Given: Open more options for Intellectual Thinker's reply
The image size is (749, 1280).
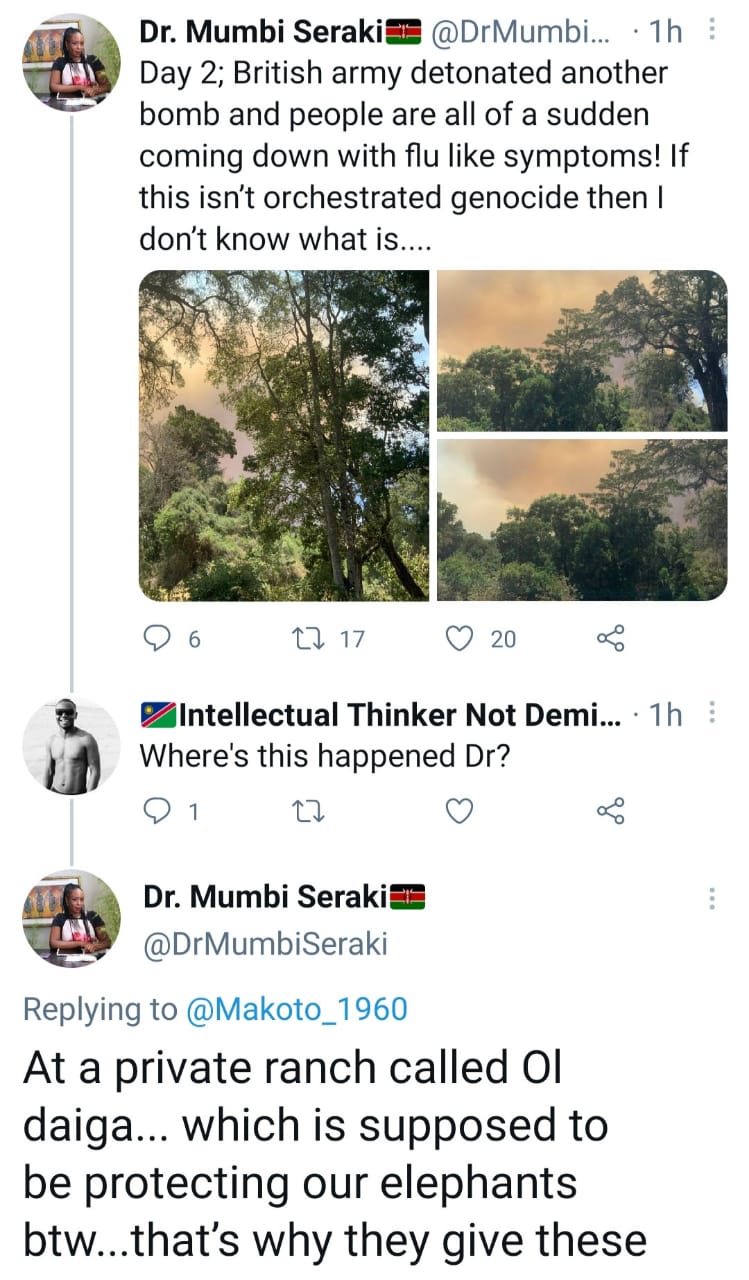Looking at the screenshot, I should point(711,714).
